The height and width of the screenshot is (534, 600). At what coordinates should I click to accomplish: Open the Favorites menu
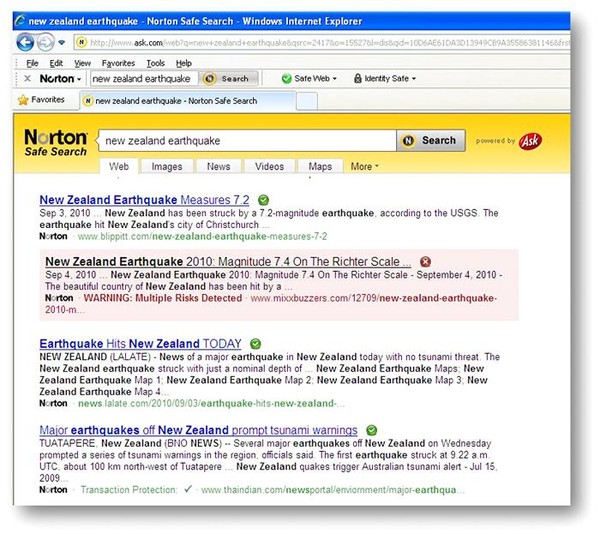pyautogui.click(x=118, y=63)
